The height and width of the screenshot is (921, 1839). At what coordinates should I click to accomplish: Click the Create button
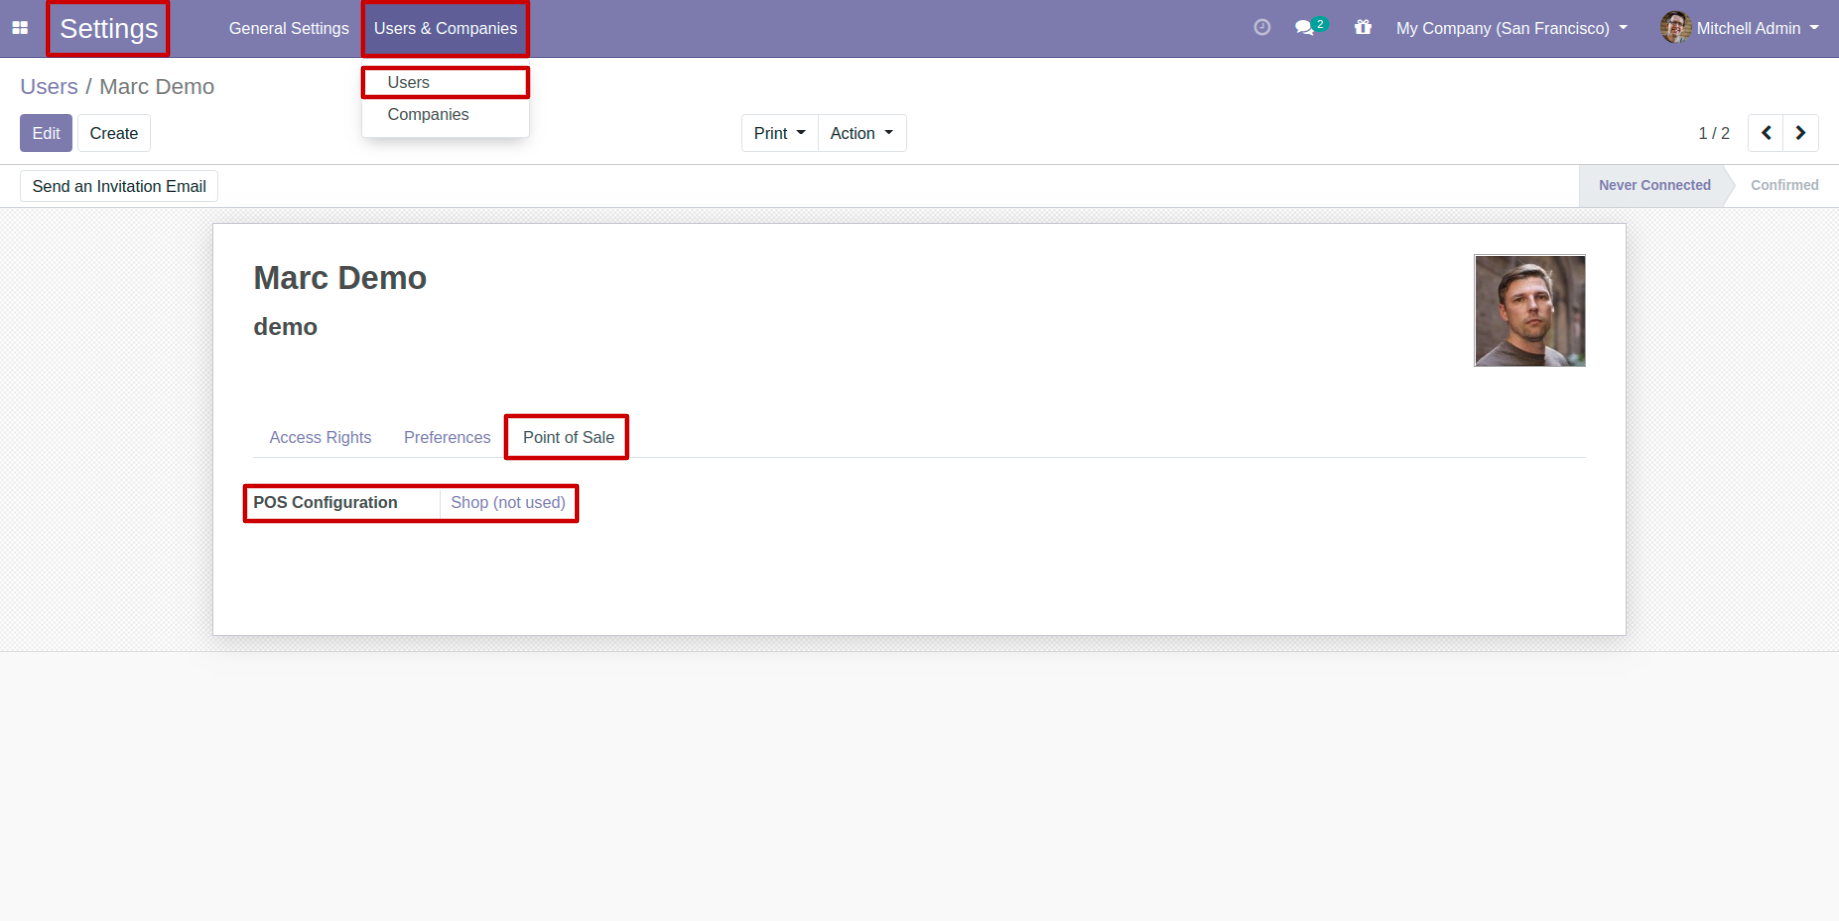click(114, 133)
